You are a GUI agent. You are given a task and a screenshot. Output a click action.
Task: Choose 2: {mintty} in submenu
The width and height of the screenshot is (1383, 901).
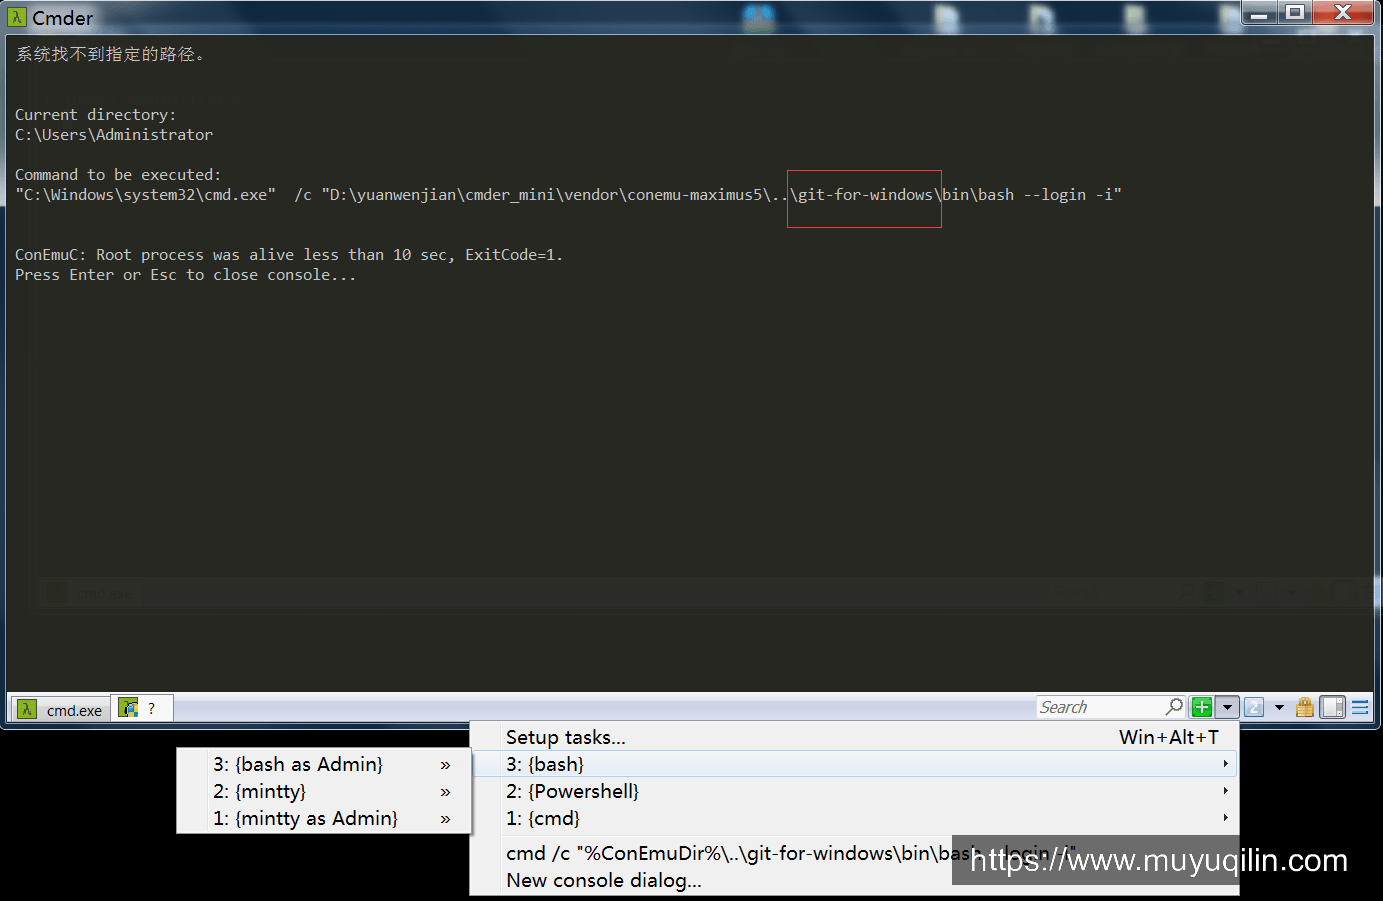pos(324,791)
